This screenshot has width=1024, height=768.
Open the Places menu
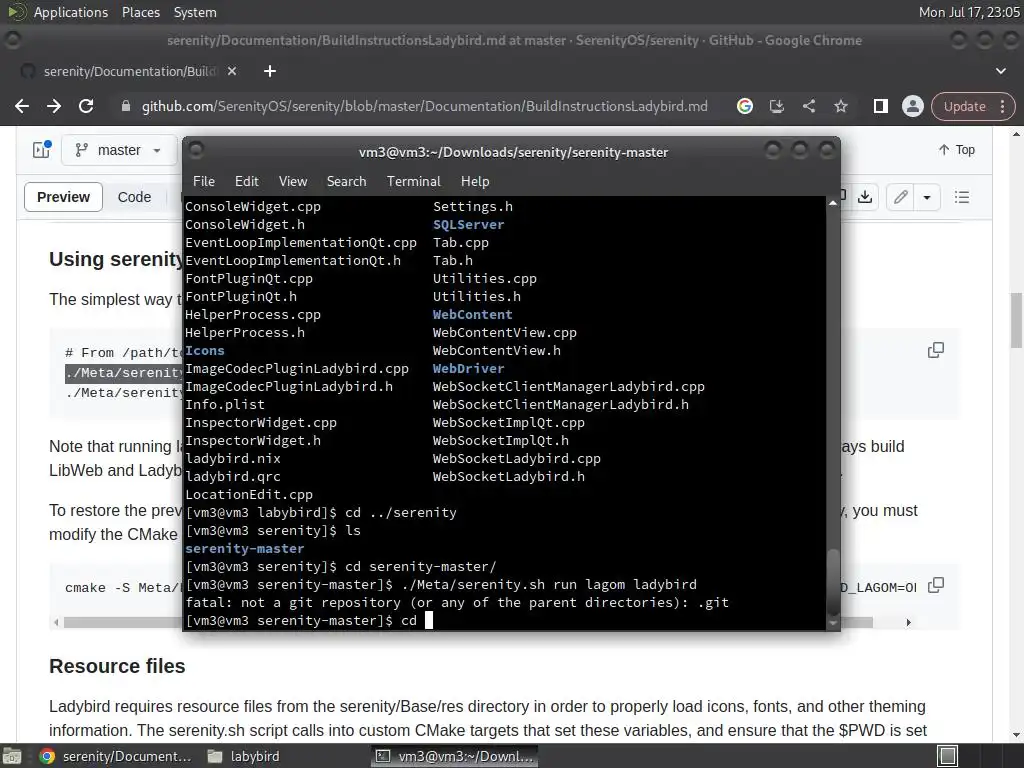pos(141,12)
